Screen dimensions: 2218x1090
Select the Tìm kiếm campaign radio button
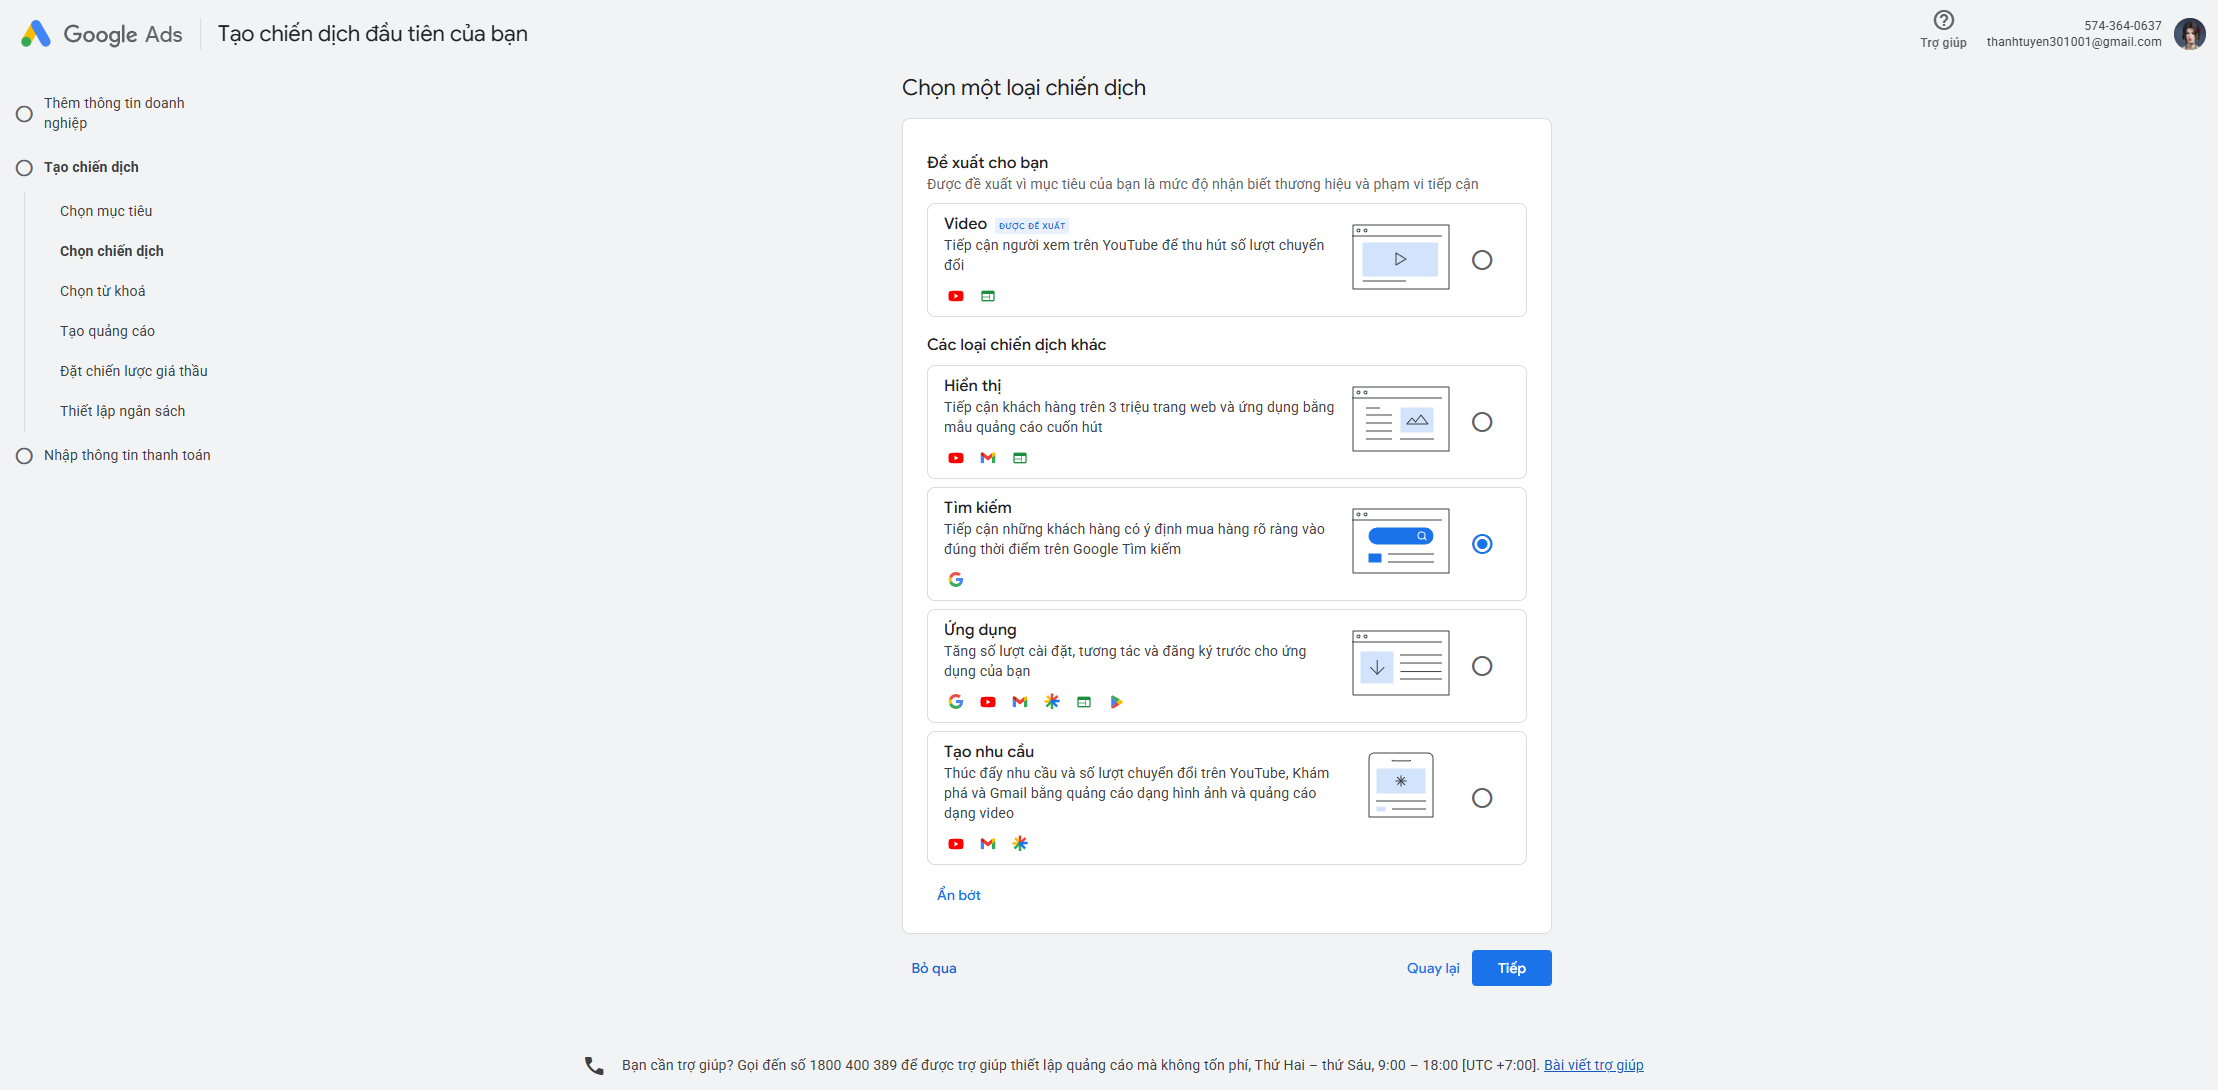tap(1482, 544)
